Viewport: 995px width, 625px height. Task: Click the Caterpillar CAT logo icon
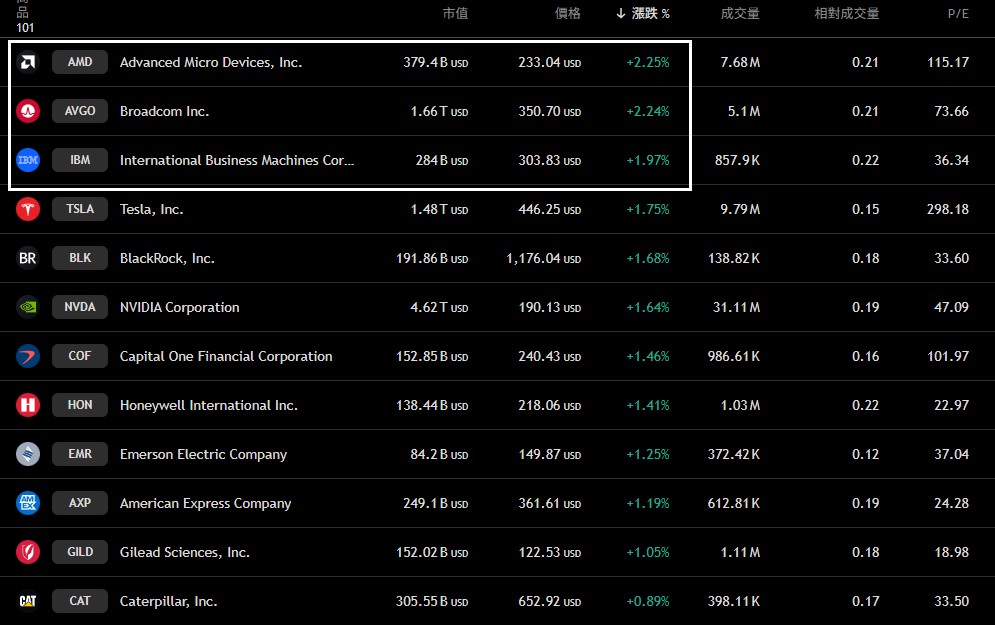28,601
